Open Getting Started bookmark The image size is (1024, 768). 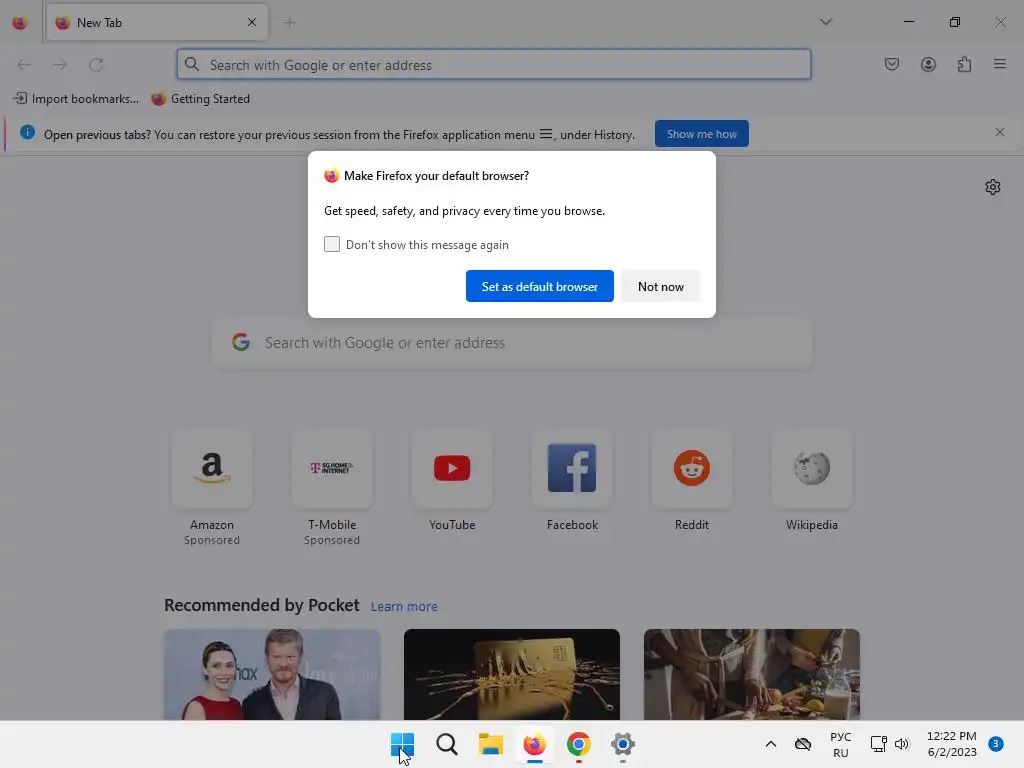(200, 99)
